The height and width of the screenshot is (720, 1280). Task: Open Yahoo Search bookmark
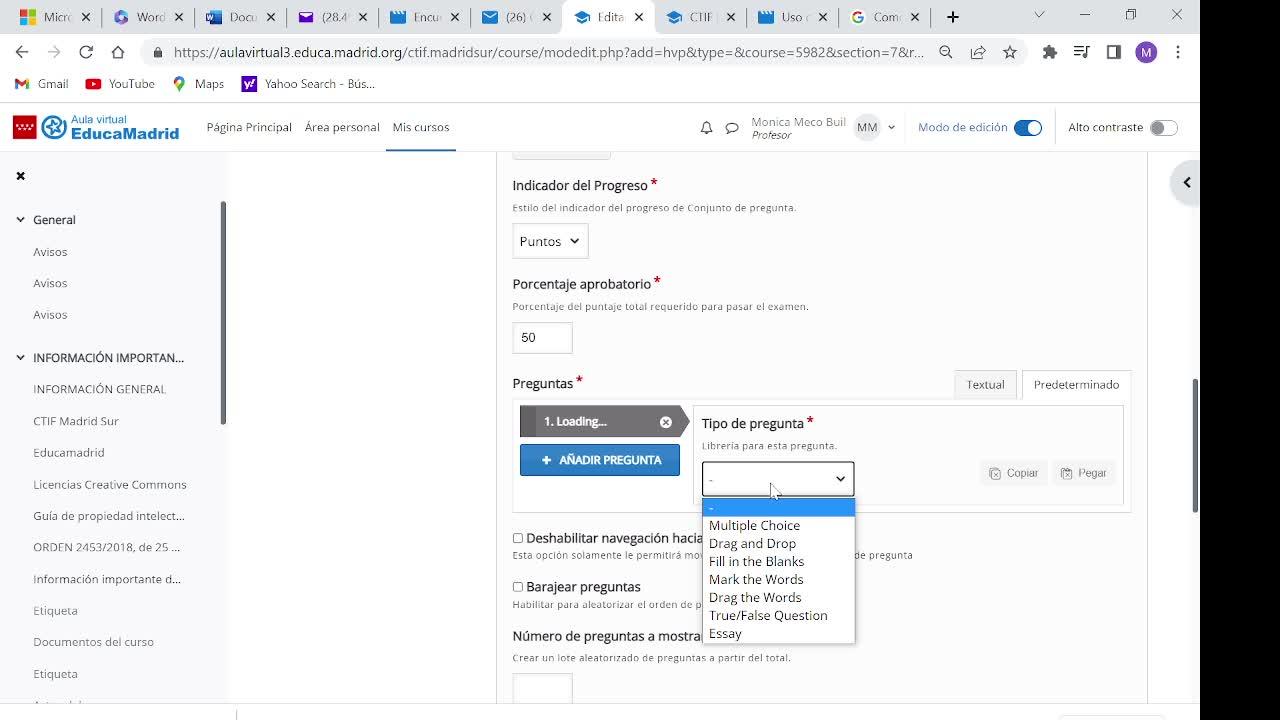click(x=309, y=84)
